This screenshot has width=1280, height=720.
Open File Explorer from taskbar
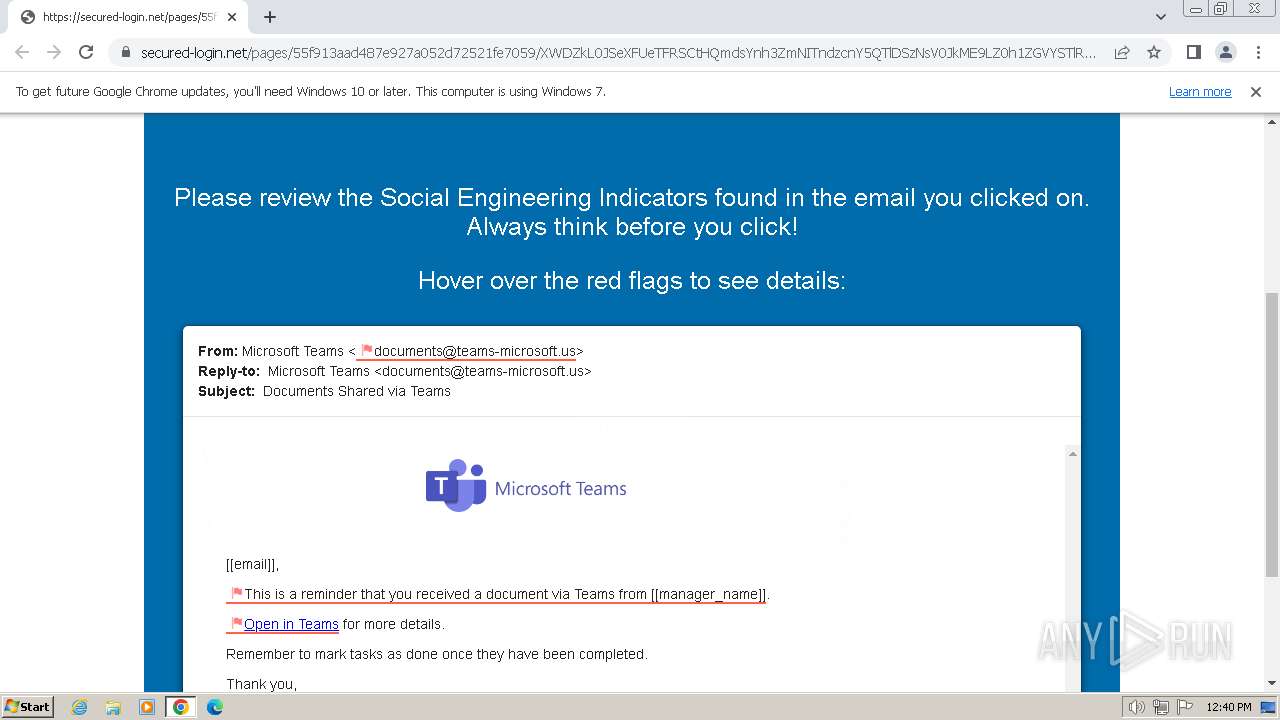(x=113, y=707)
